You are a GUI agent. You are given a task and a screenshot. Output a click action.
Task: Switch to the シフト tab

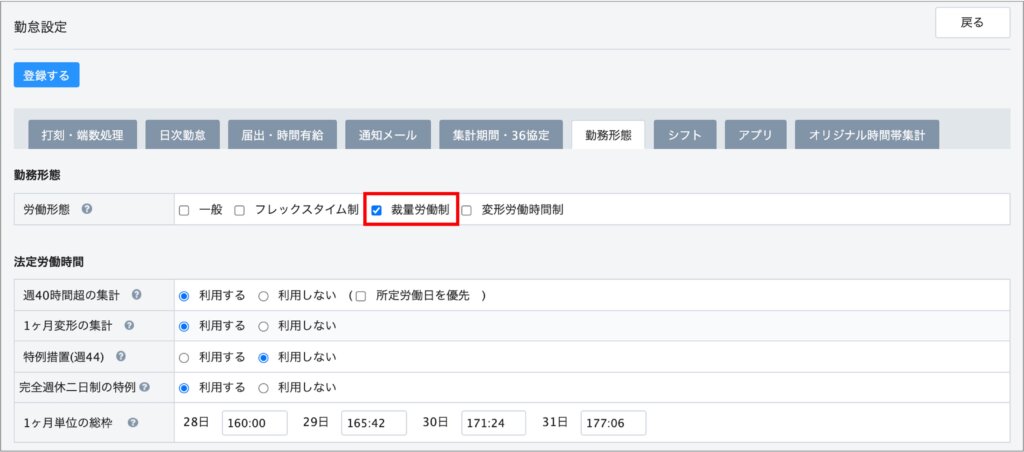pyautogui.click(x=685, y=135)
